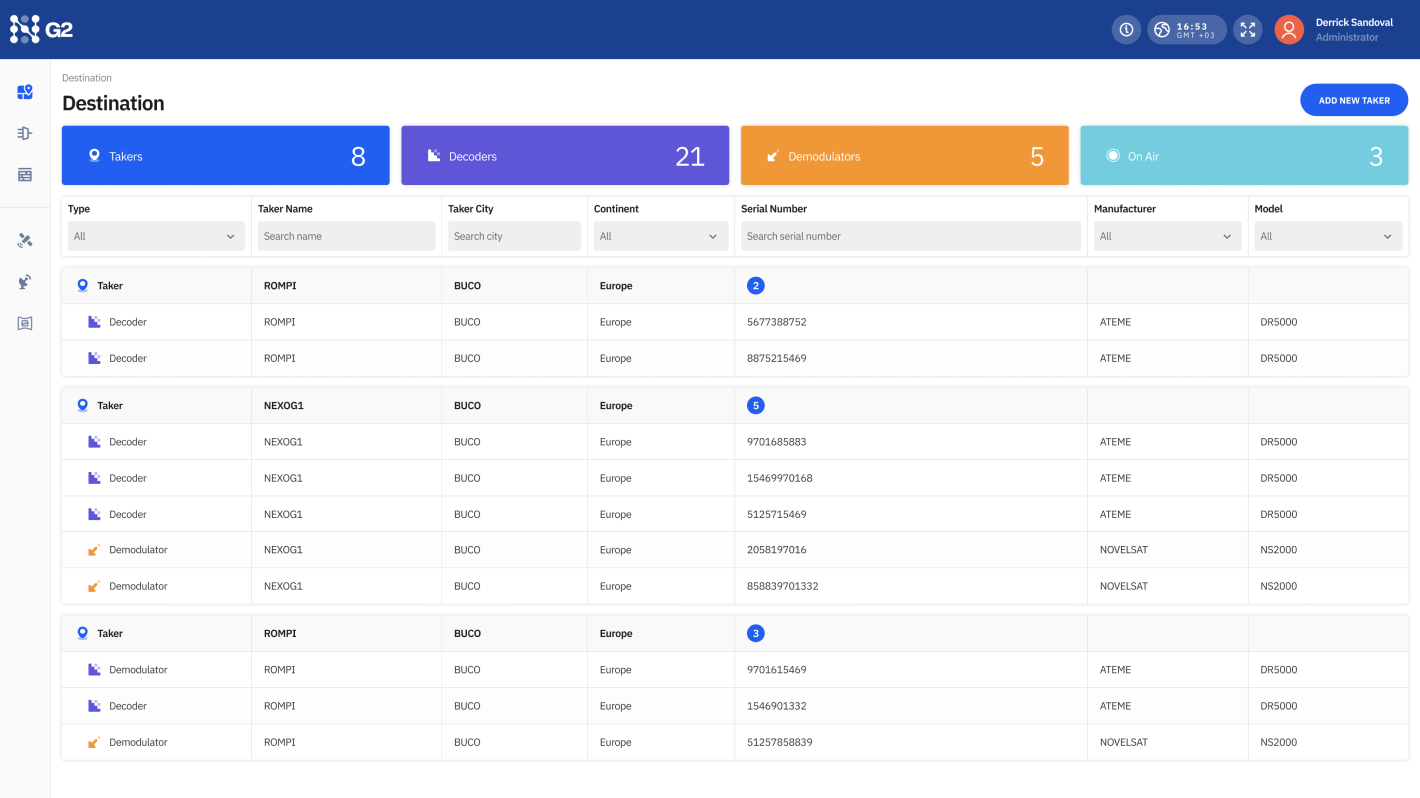
Task: Click the Demodulators summary card
Action: (x=904, y=156)
